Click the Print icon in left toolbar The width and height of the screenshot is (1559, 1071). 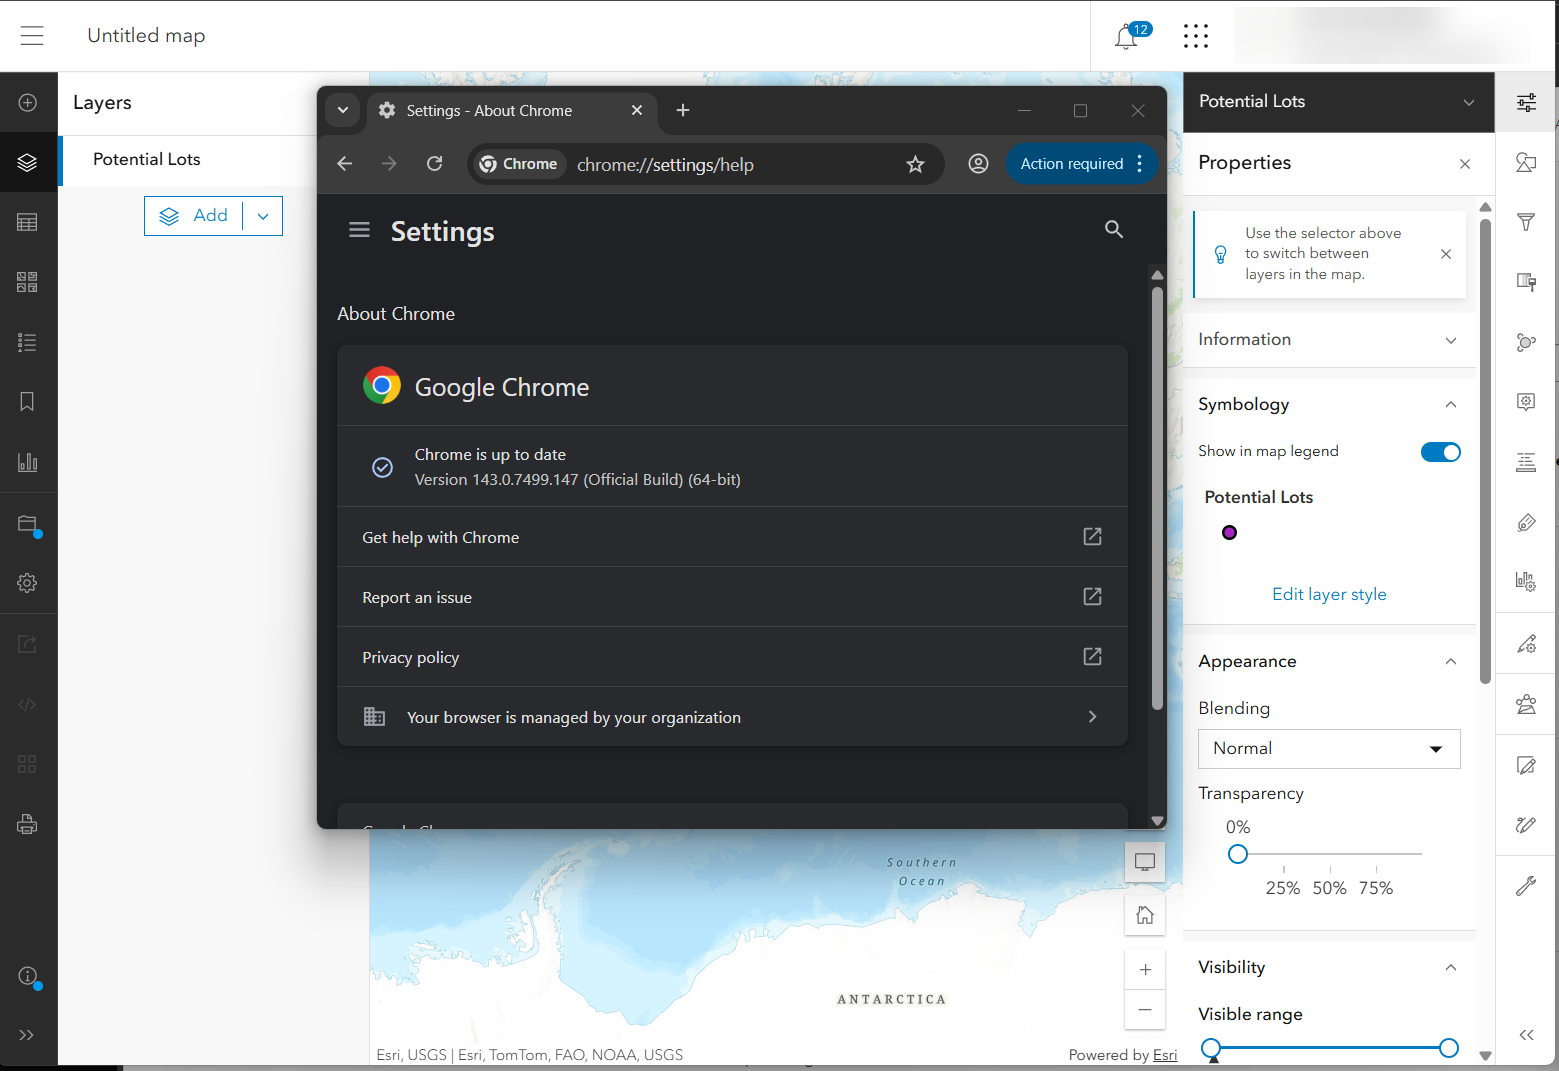click(28, 824)
